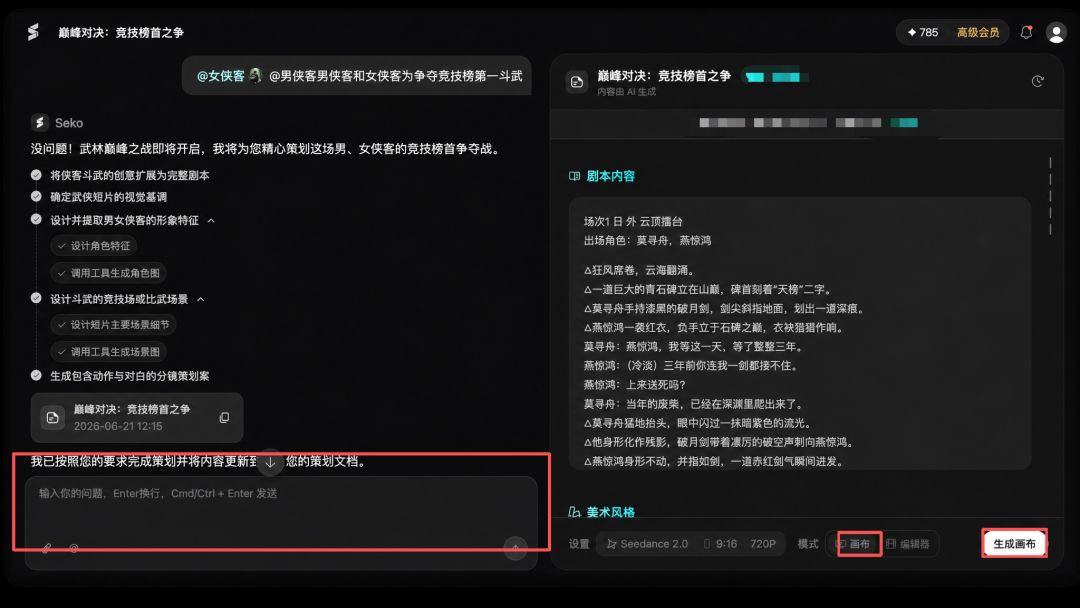Viewport: 1080px width, 608px height.
Task: Open the 巅峰对决 document card in the chat
Action: [137, 417]
